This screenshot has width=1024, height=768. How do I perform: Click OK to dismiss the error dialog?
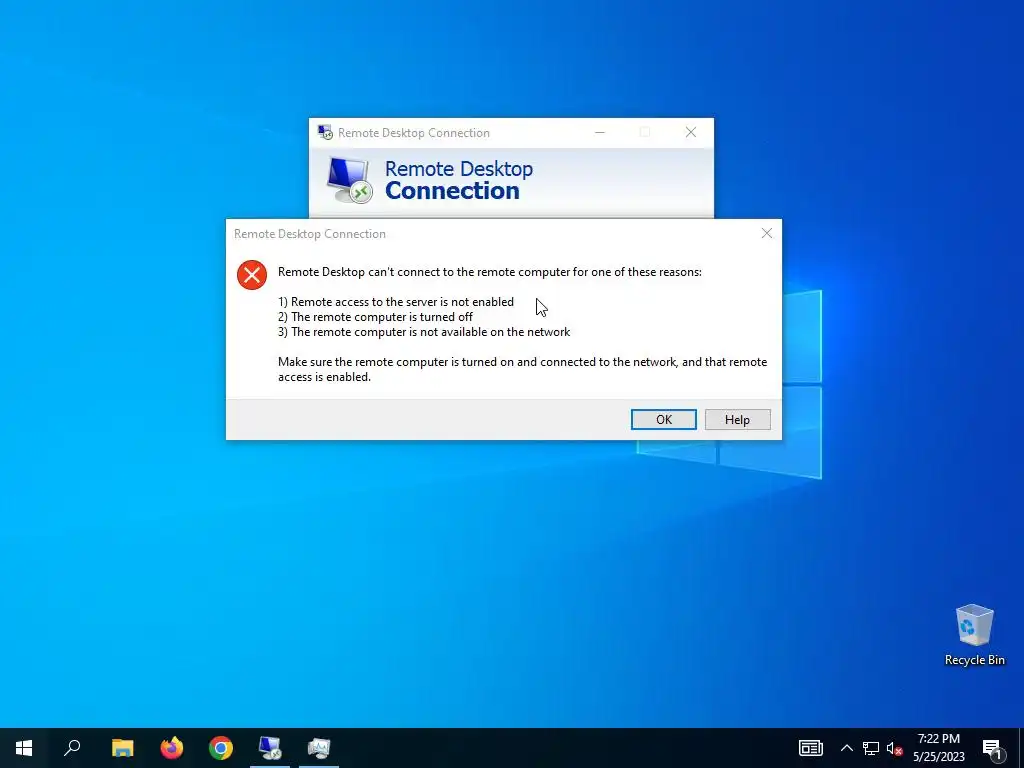point(664,419)
